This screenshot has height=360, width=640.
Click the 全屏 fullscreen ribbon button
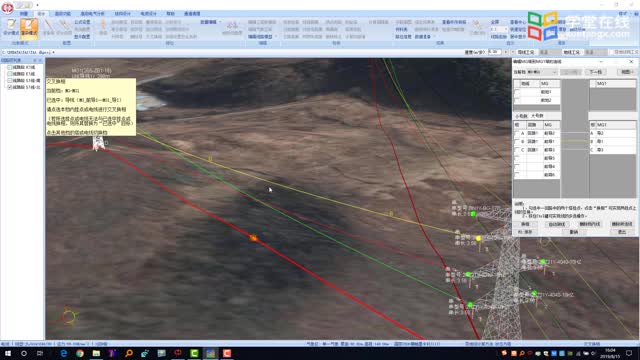pos(495,22)
